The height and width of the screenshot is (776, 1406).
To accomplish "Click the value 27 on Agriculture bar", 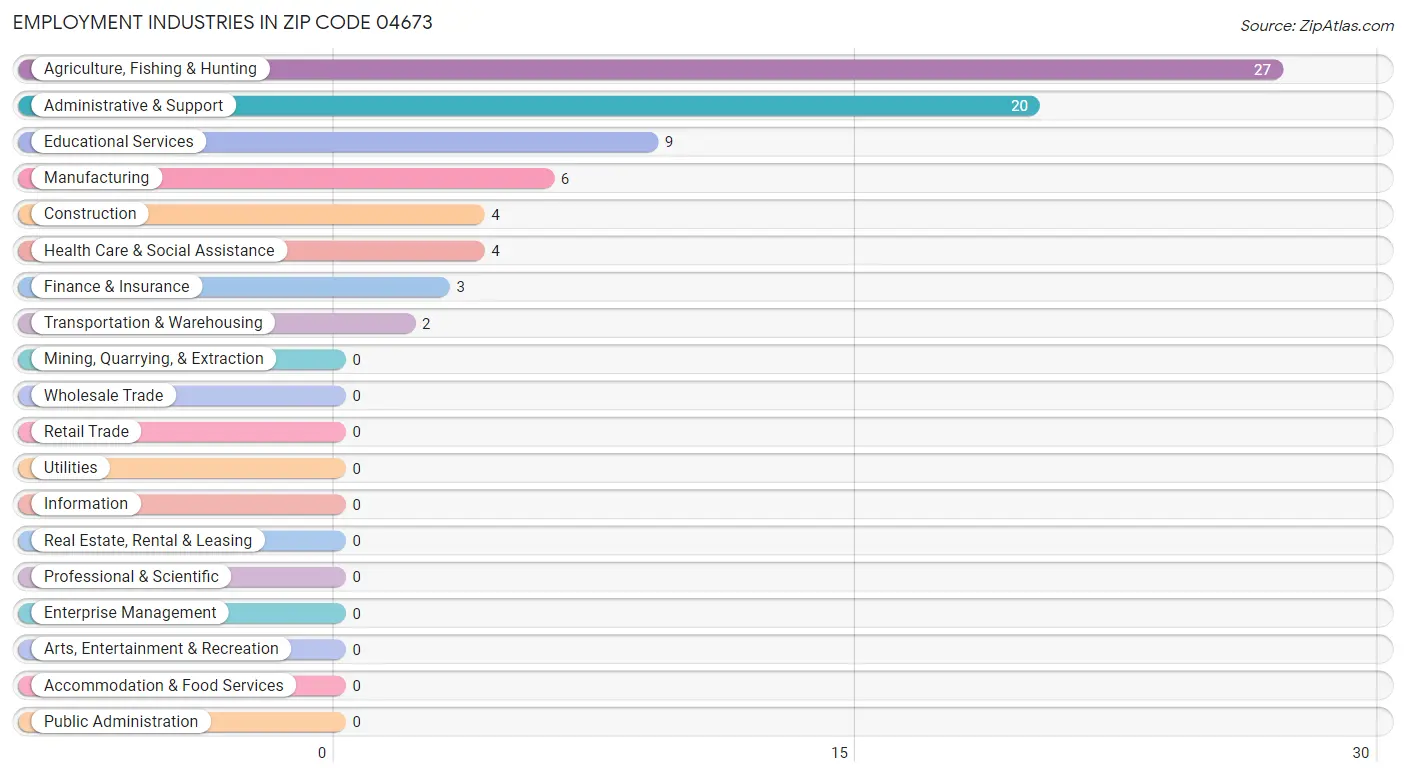I will pyautogui.click(x=1262, y=70).
